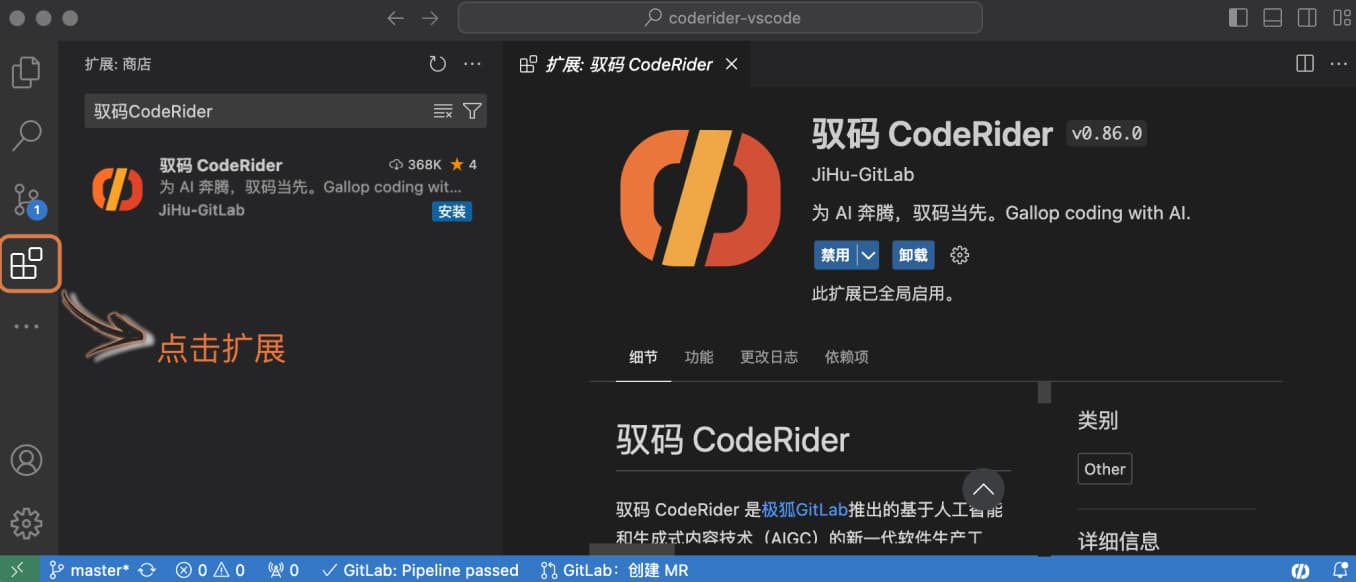Click the remote connection icon in the status bar
The image size is (1356, 582).
[x=17, y=569]
